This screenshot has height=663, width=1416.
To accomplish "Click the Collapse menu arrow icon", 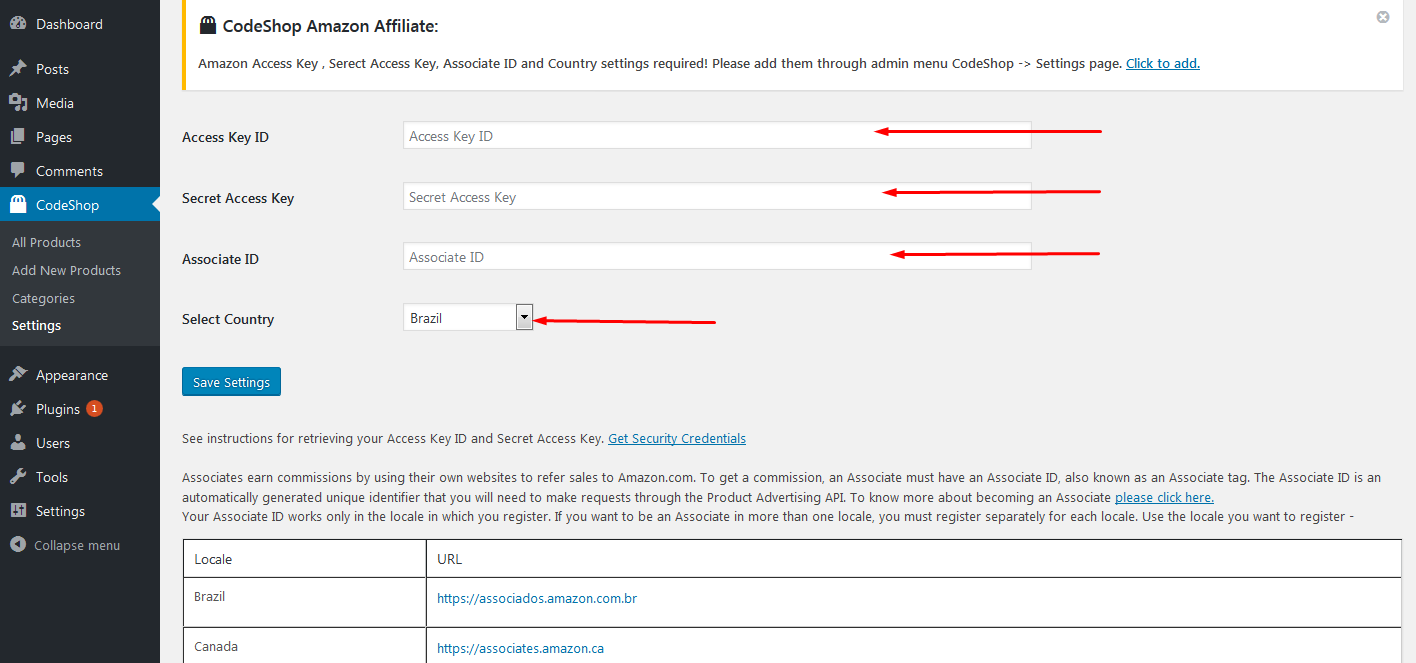I will tap(18, 545).
